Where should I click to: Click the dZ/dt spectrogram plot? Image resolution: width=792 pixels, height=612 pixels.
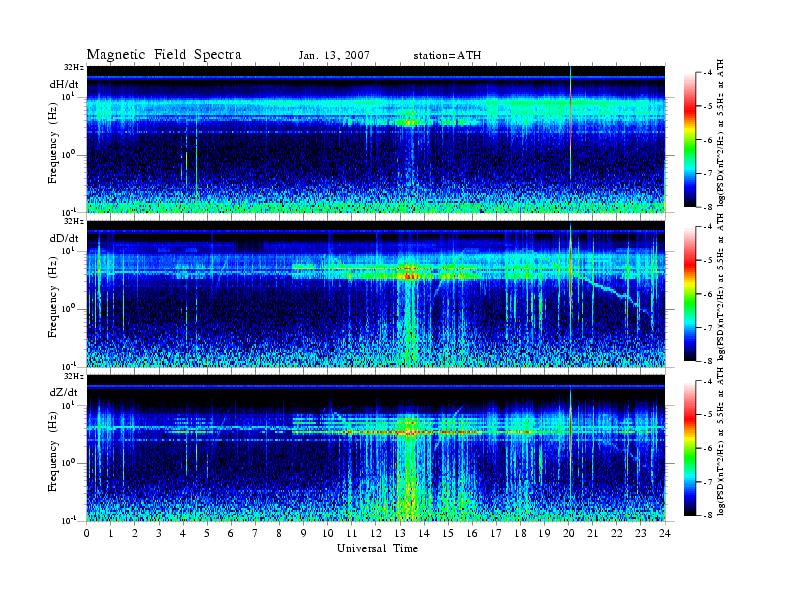pyautogui.click(x=376, y=448)
